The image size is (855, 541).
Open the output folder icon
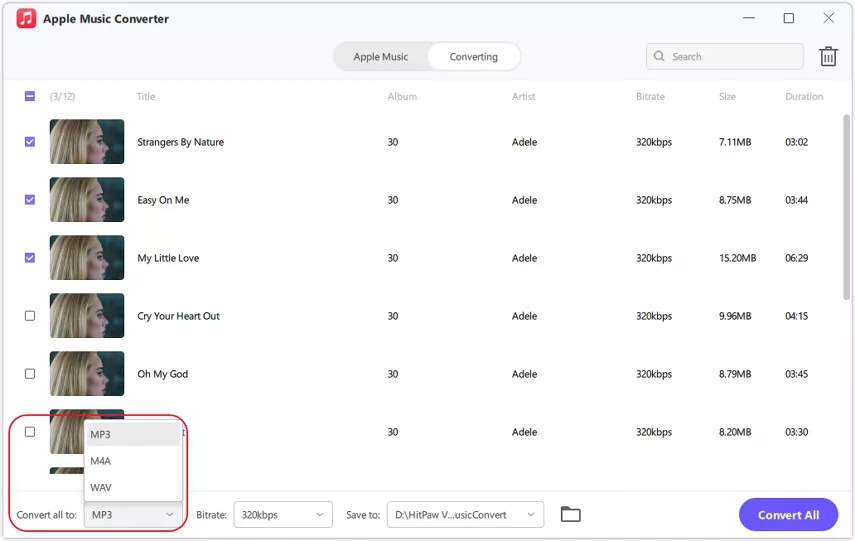point(570,515)
